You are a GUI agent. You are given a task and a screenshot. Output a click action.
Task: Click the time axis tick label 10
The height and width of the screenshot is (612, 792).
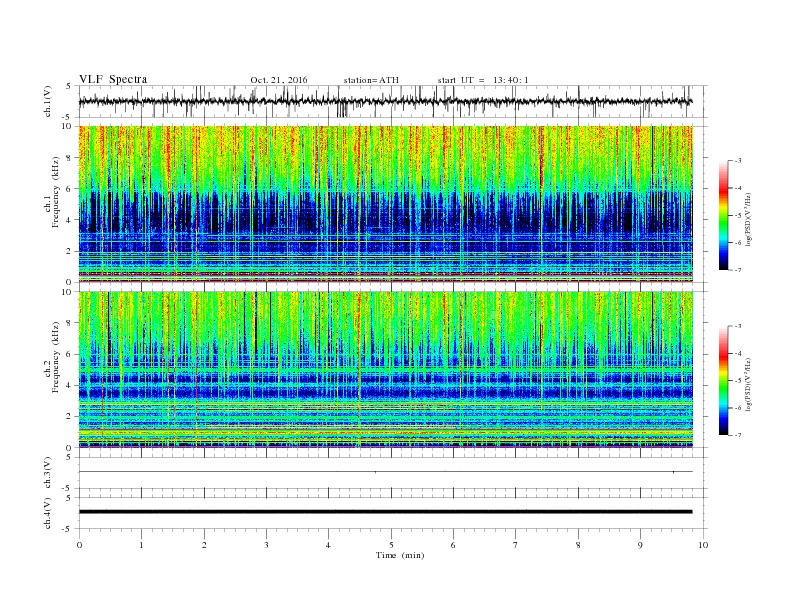[703, 545]
